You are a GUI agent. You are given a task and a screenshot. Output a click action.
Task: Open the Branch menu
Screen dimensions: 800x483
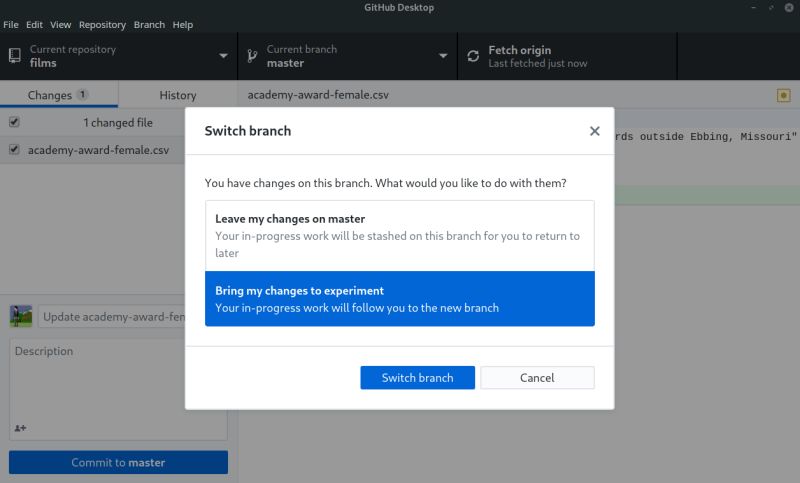coord(149,24)
